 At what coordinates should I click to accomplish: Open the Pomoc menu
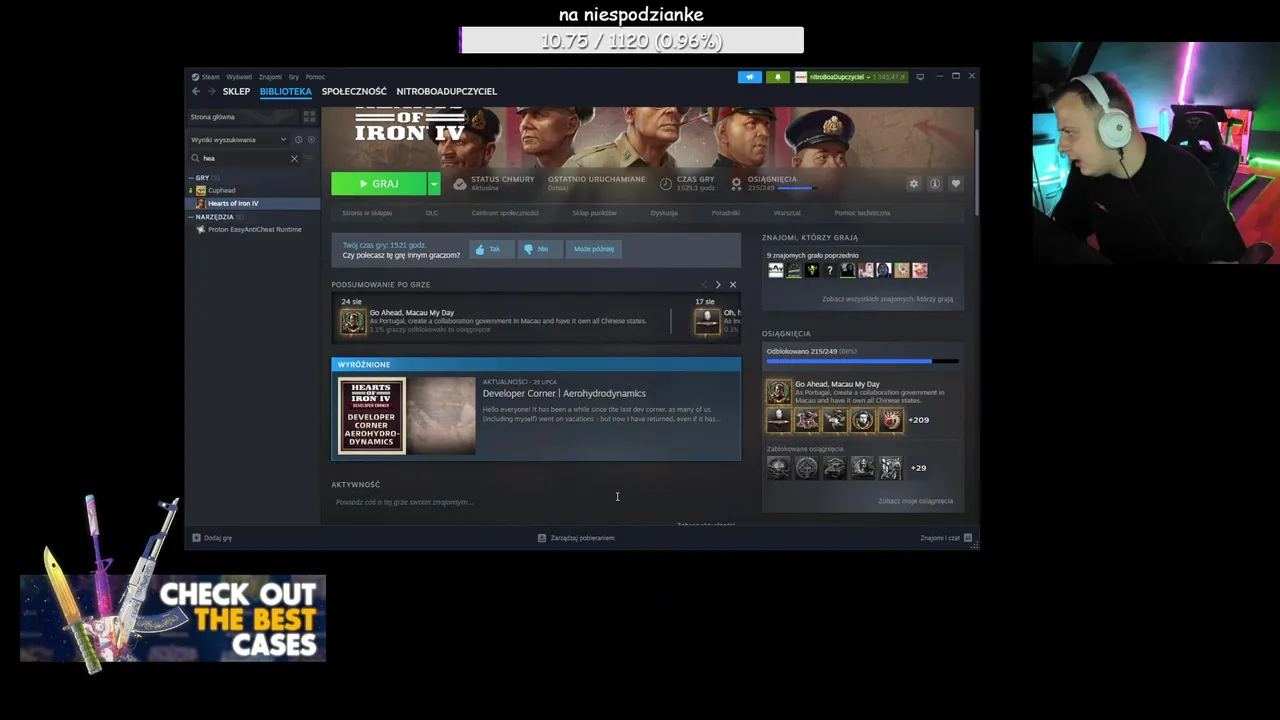point(315,77)
